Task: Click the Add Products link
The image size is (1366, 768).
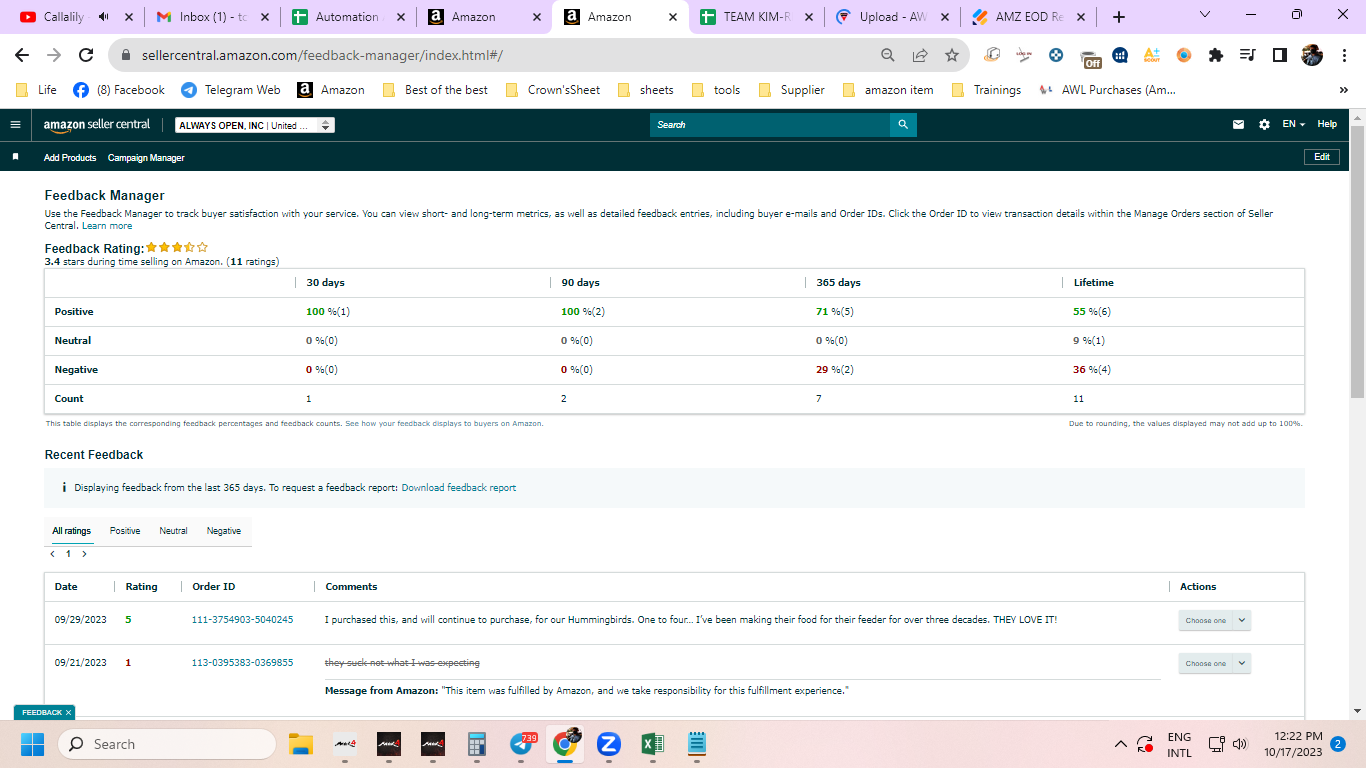Action: click(70, 158)
